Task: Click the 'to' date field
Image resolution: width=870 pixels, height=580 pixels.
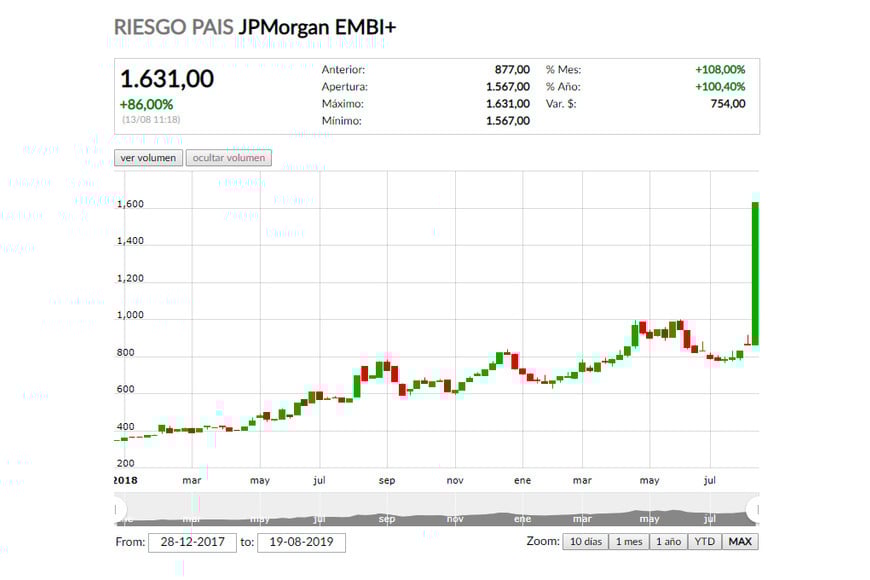Action: 301,543
